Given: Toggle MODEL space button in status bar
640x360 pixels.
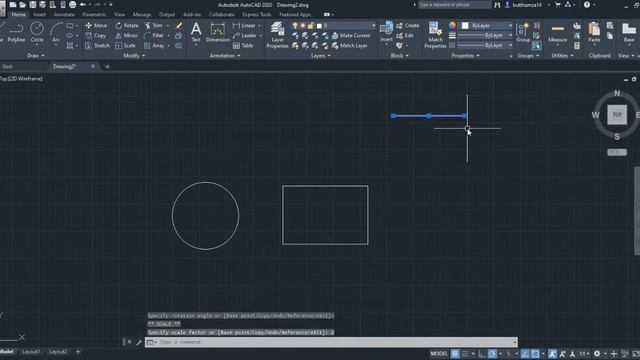Looking at the screenshot, I should click(x=439, y=353).
